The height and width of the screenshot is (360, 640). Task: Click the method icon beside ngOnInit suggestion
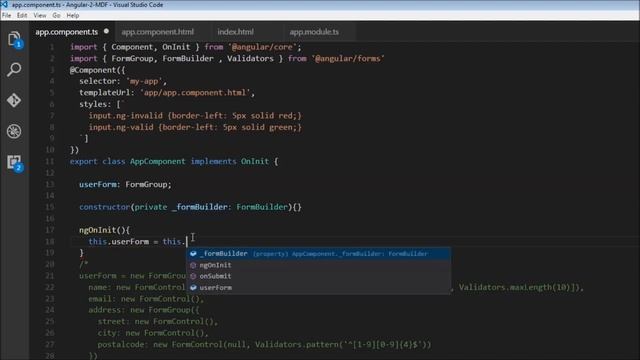pos(193,265)
